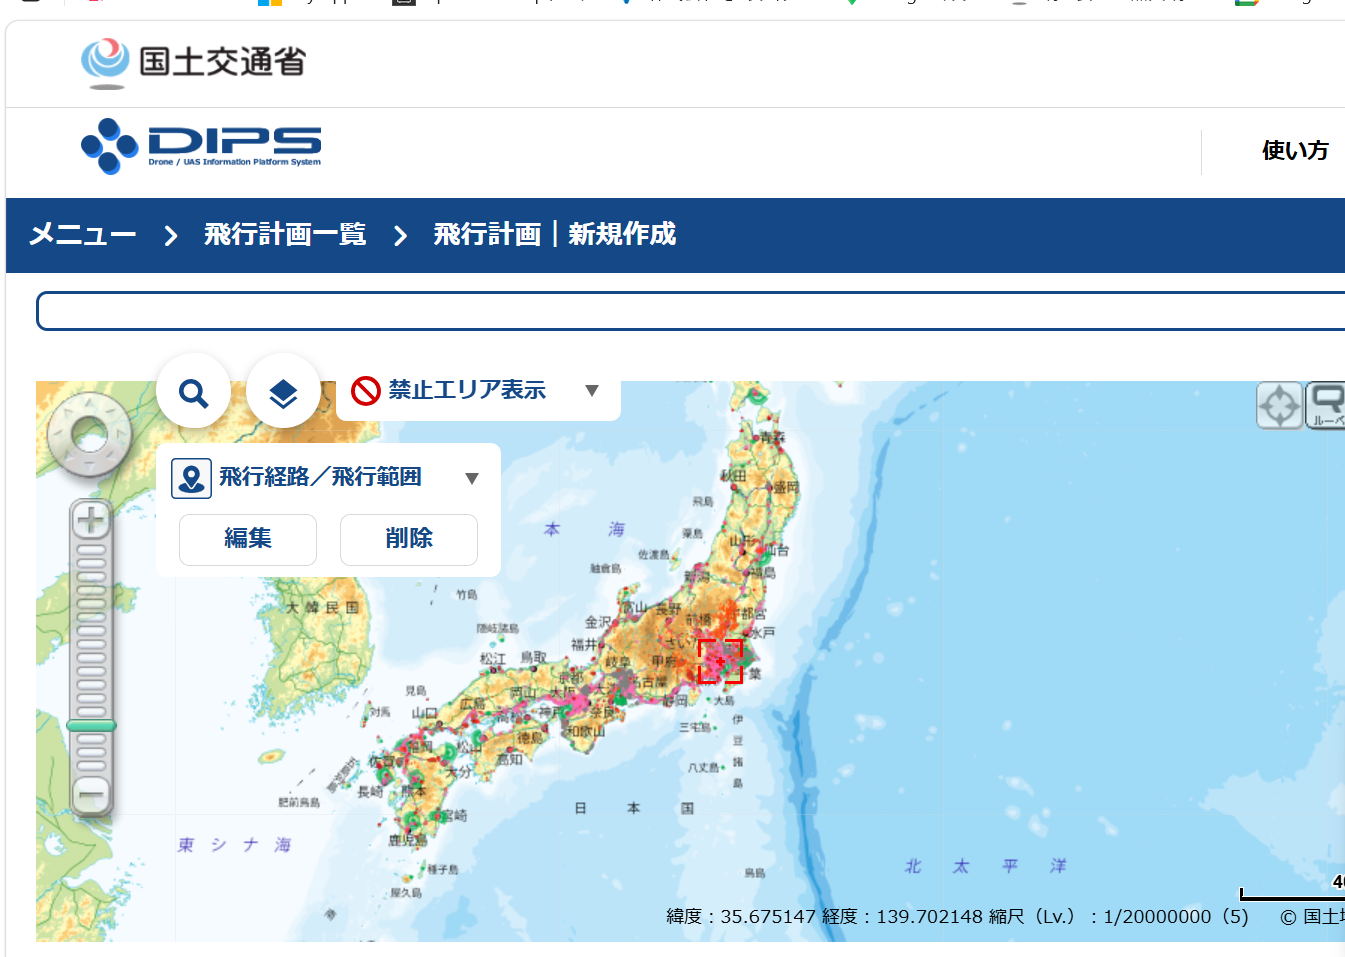Open the 使い方 help link
The height and width of the screenshot is (957, 1345).
click(1294, 151)
